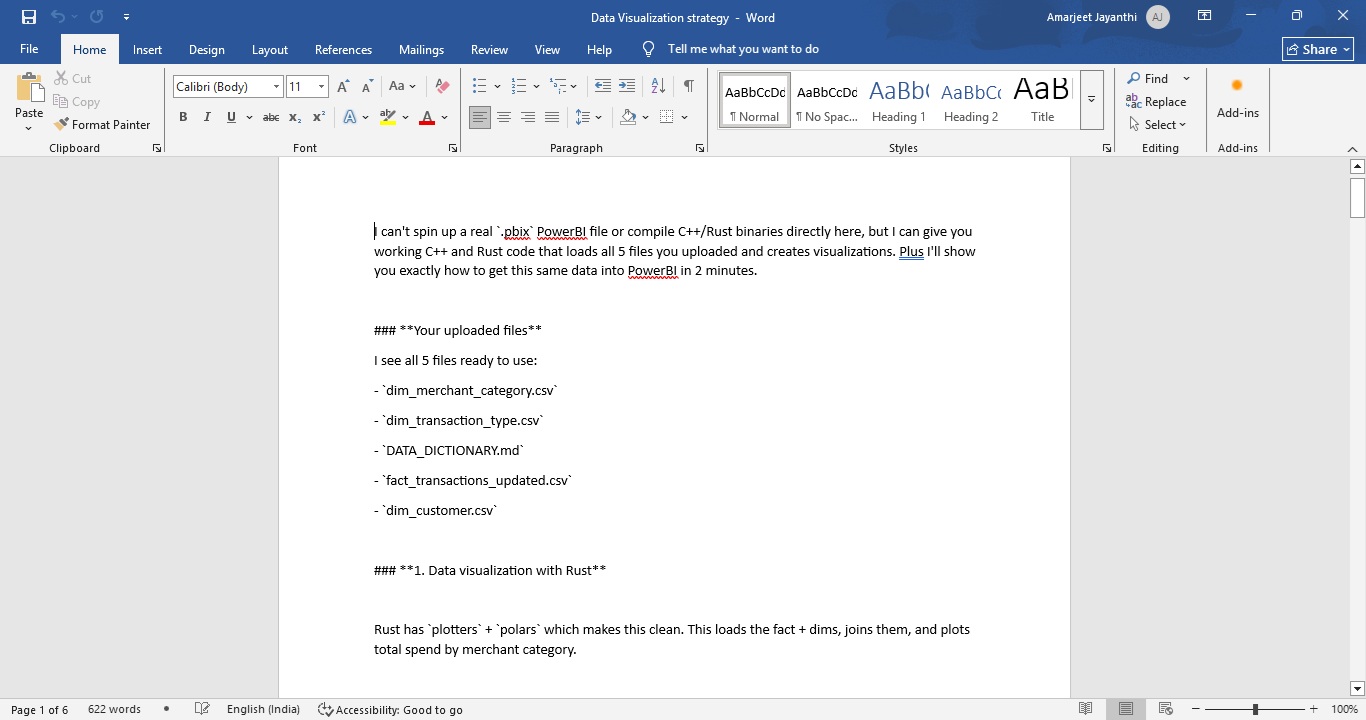1366x720 pixels.
Task: Switch to the References tab
Action: (343, 49)
